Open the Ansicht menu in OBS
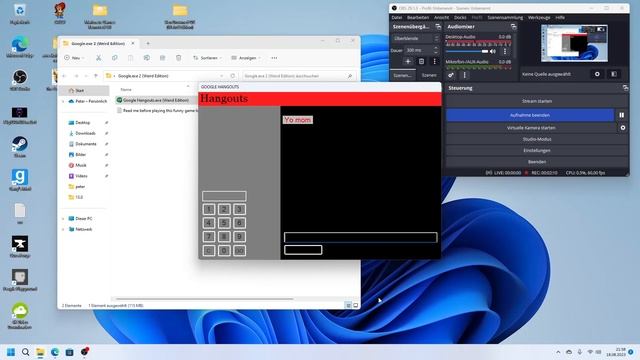640x360 pixels. (x=441, y=18)
